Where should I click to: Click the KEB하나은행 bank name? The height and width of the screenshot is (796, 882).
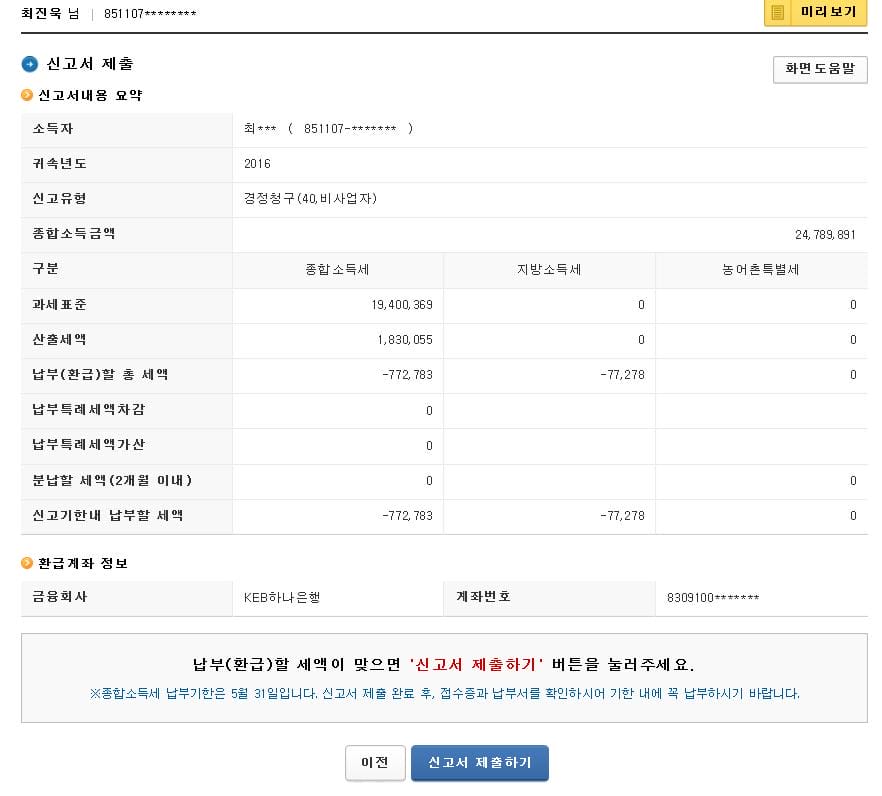[281, 598]
